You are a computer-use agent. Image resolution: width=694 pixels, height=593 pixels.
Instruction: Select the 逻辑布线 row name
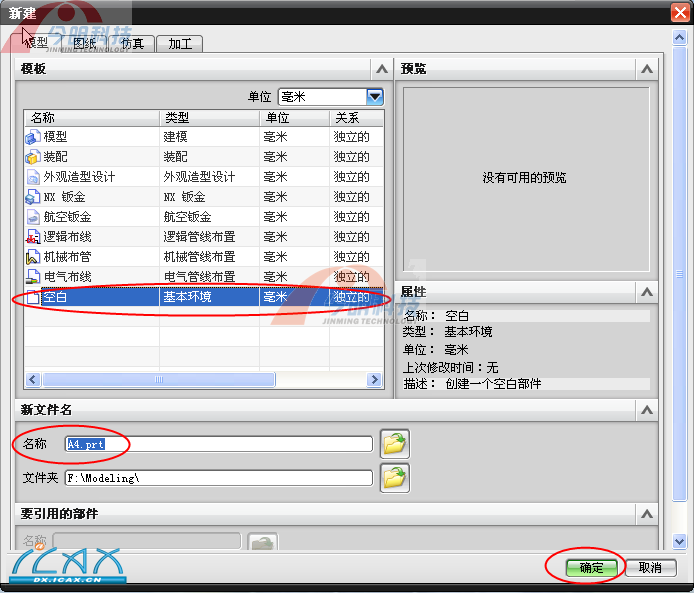[x=67, y=237]
